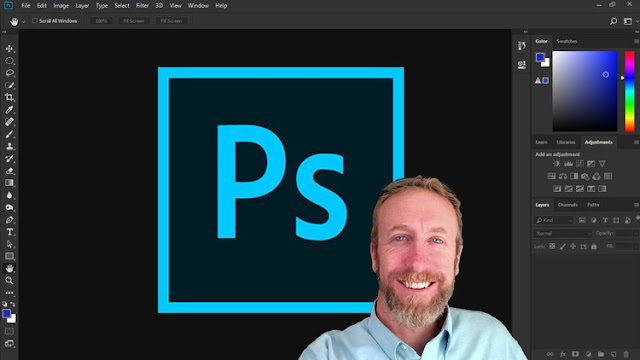Toggle the lock all padlock icon
The image size is (640, 360).
[x=594, y=246]
